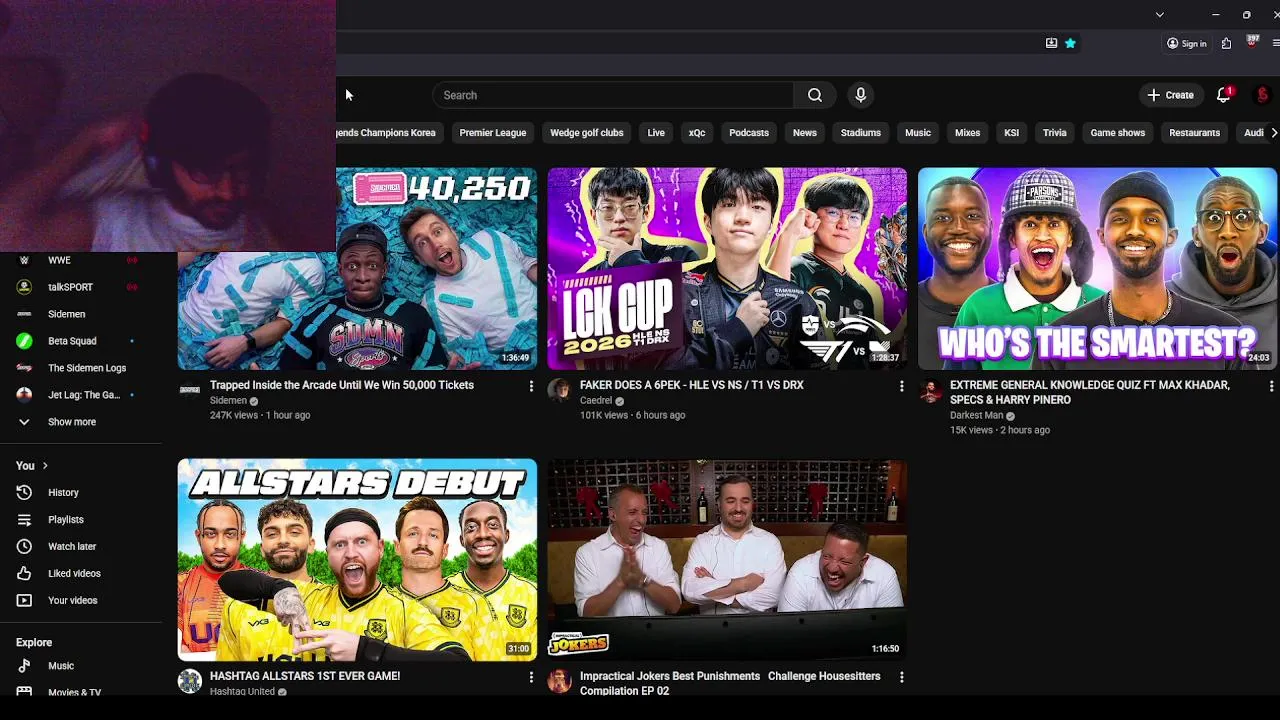This screenshot has width=1280, height=720.
Task: Open the ALLSTARS DEBUT thumbnail
Action: pyautogui.click(x=357, y=560)
